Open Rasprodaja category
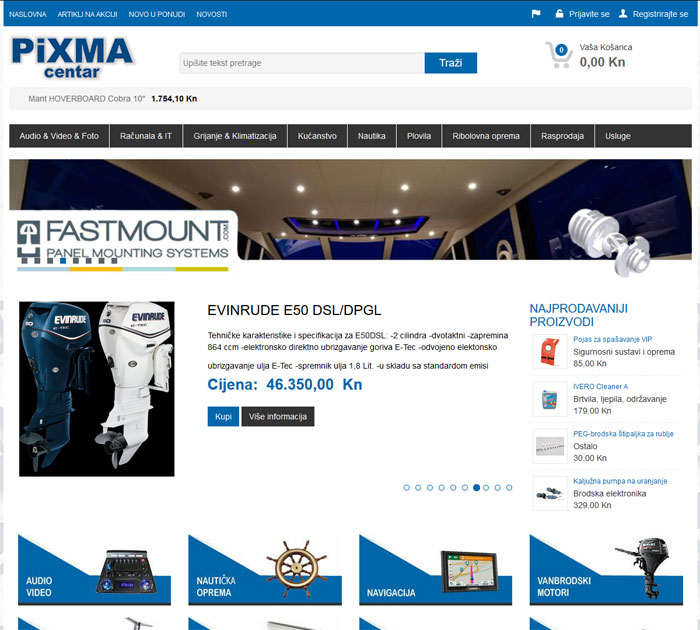The width and height of the screenshot is (700, 630). point(562,136)
